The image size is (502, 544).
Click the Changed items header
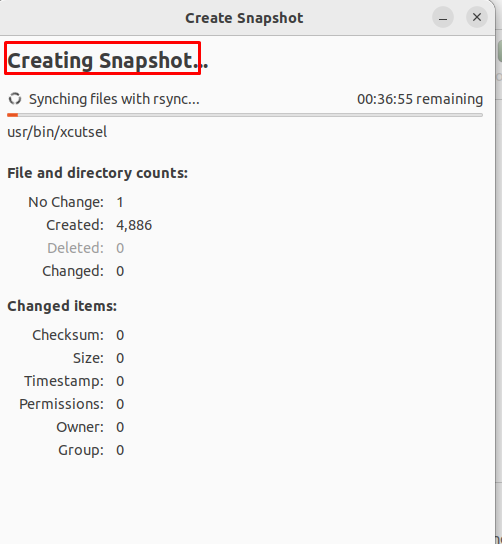[62, 306]
